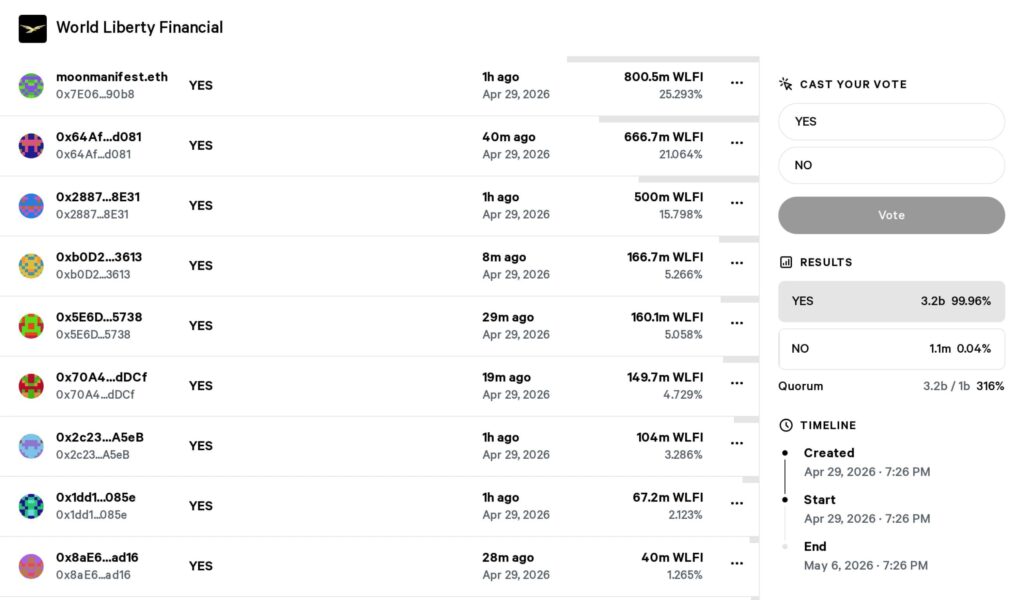The width and height of the screenshot is (1024, 600).
Task: Click moonmanifest.eth voter avatar
Action: point(31,86)
